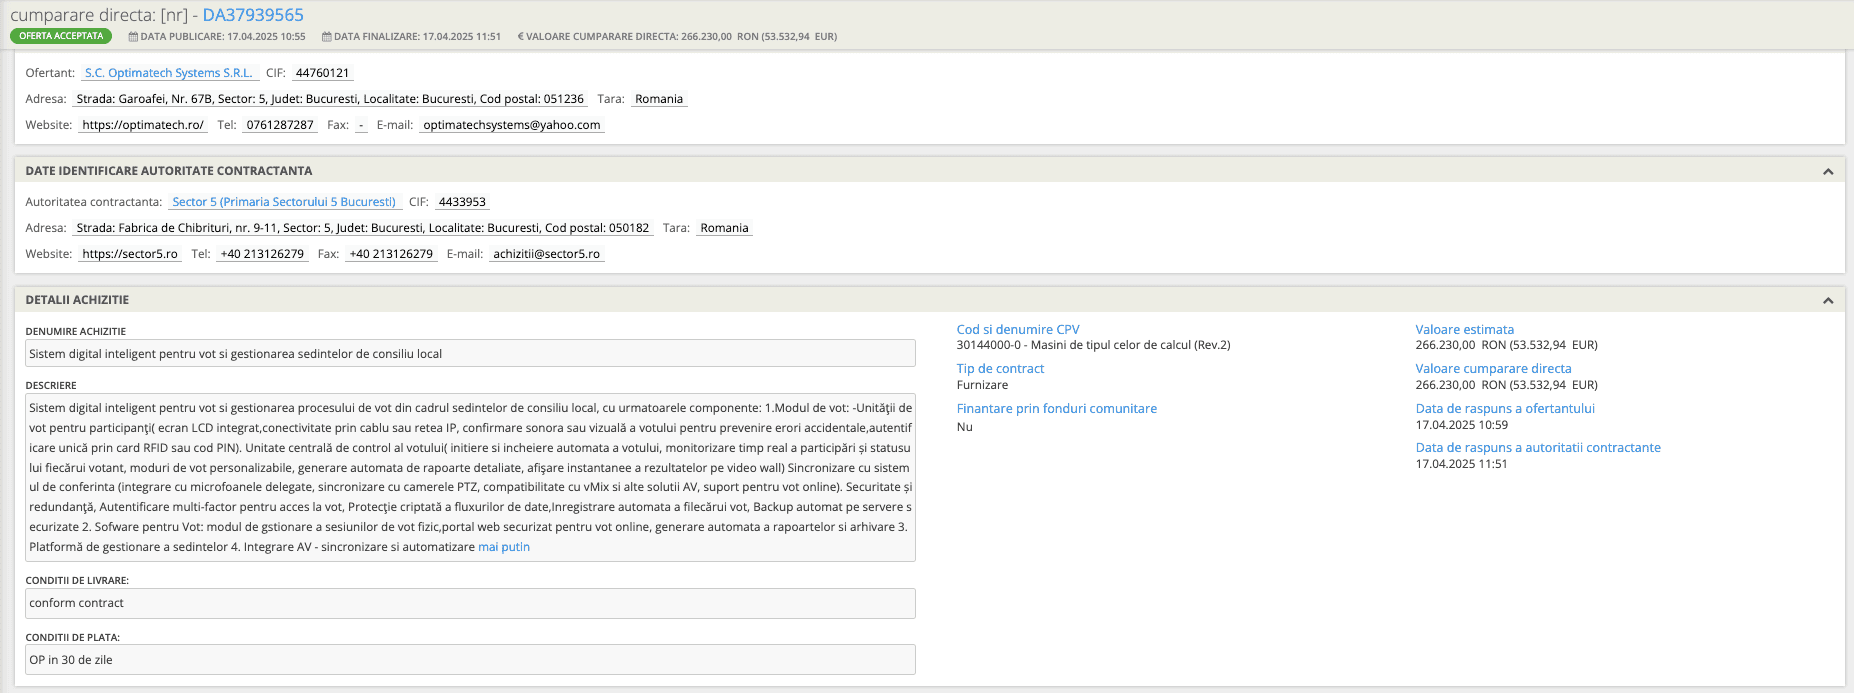
Task: Open S.C. Optimatech Systems S.R.L. link
Action: pyautogui.click(x=169, y=73)
